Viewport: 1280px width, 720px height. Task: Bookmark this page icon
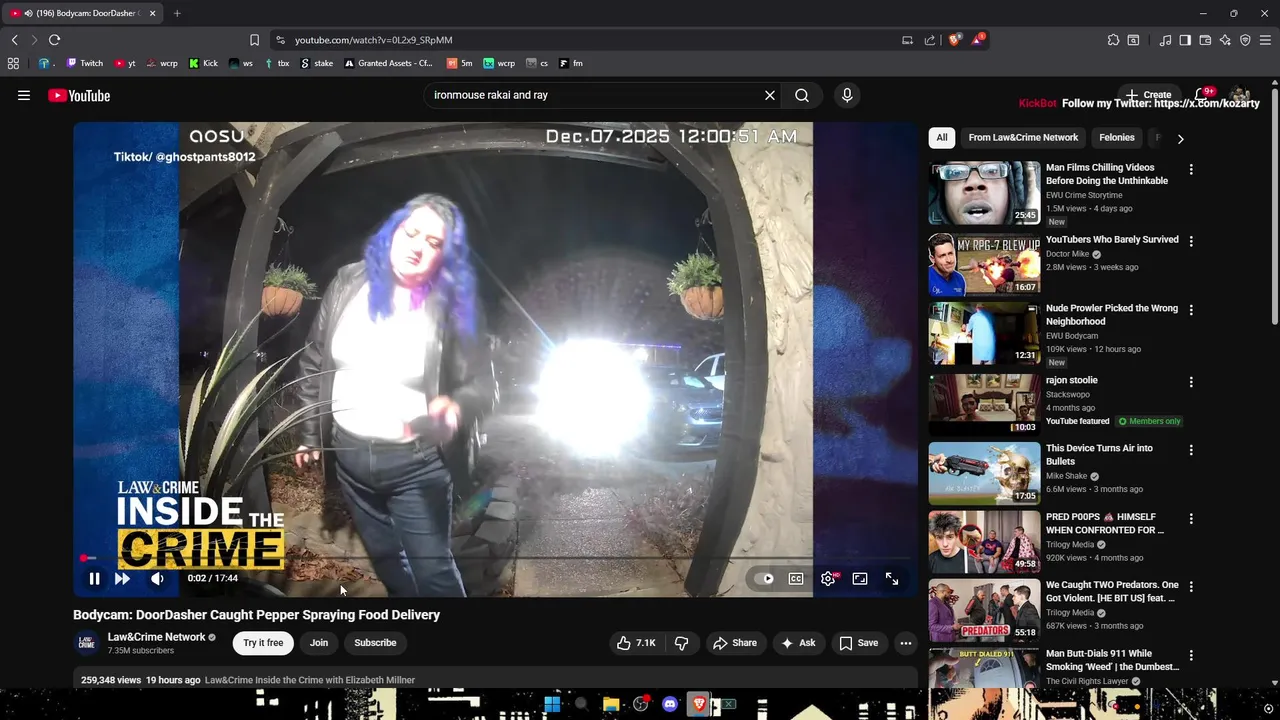pyautogui.click(x=254, y=40)
